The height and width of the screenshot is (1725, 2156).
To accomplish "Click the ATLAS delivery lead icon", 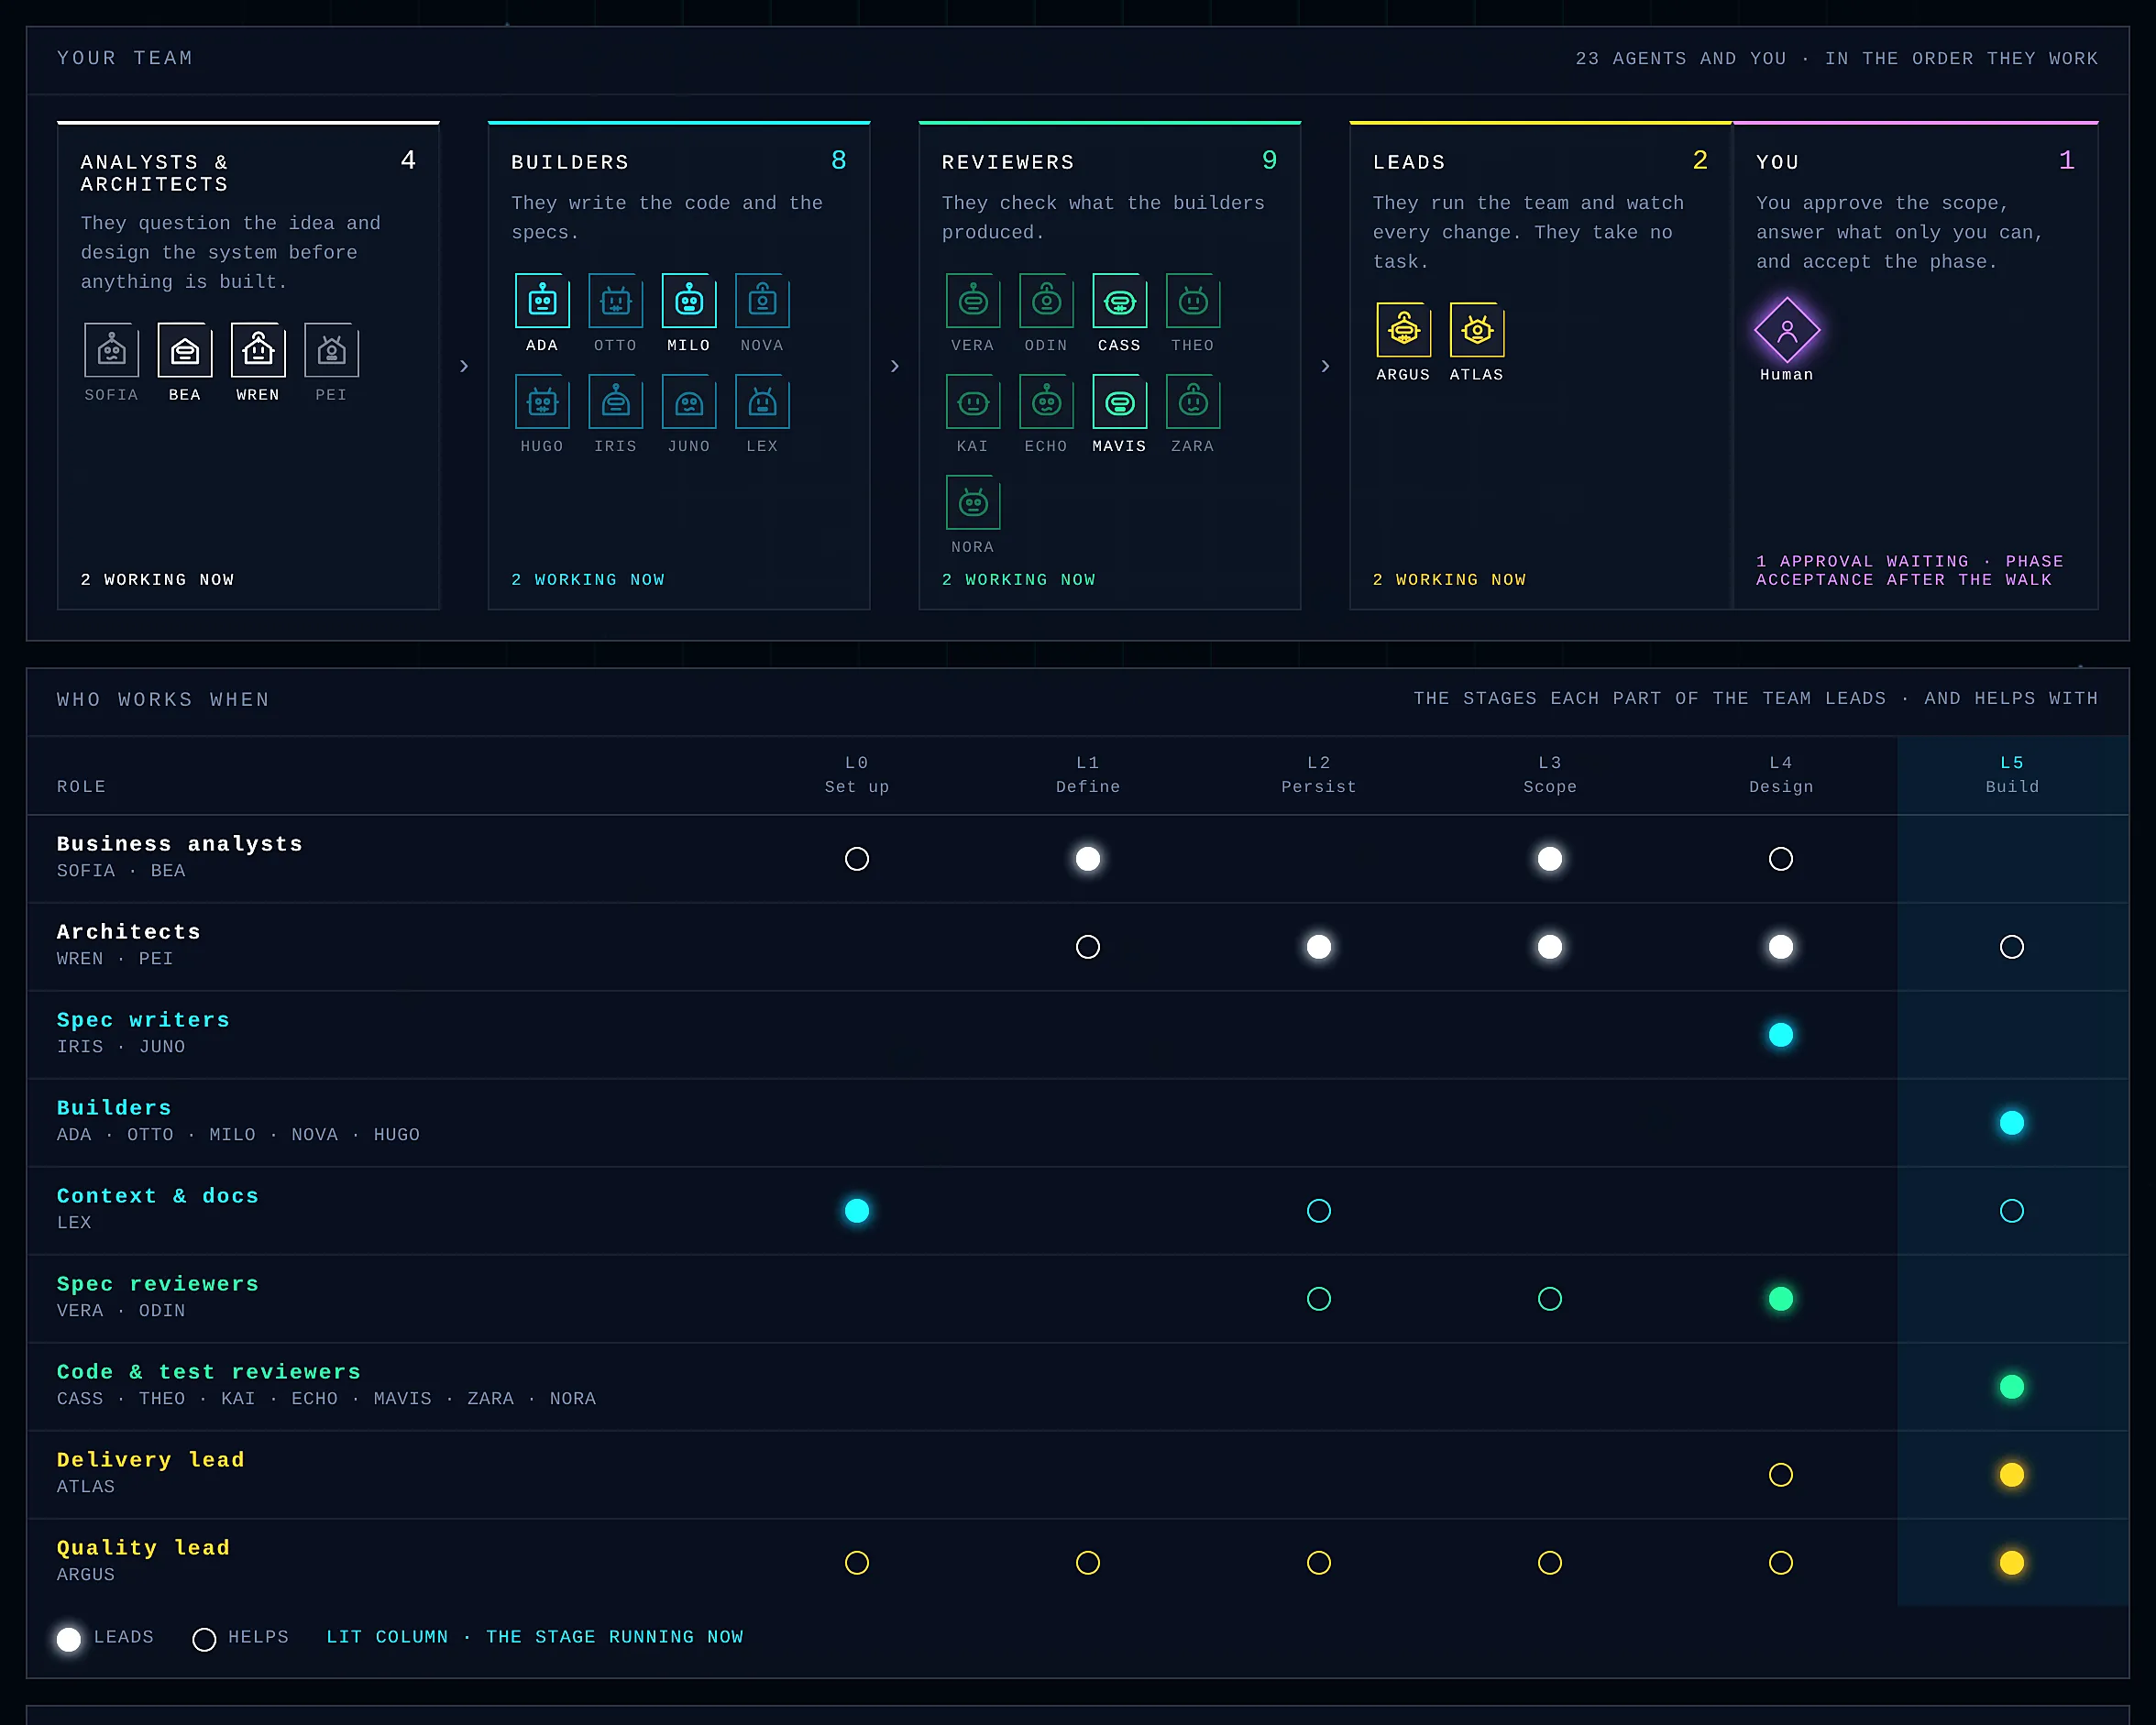I will point(1477,330).
